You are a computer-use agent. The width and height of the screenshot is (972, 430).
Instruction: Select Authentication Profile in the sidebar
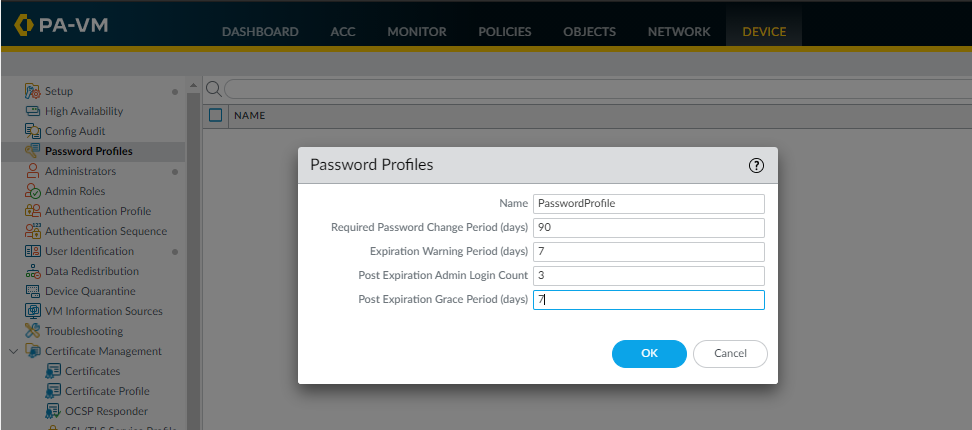pos(97,211)
